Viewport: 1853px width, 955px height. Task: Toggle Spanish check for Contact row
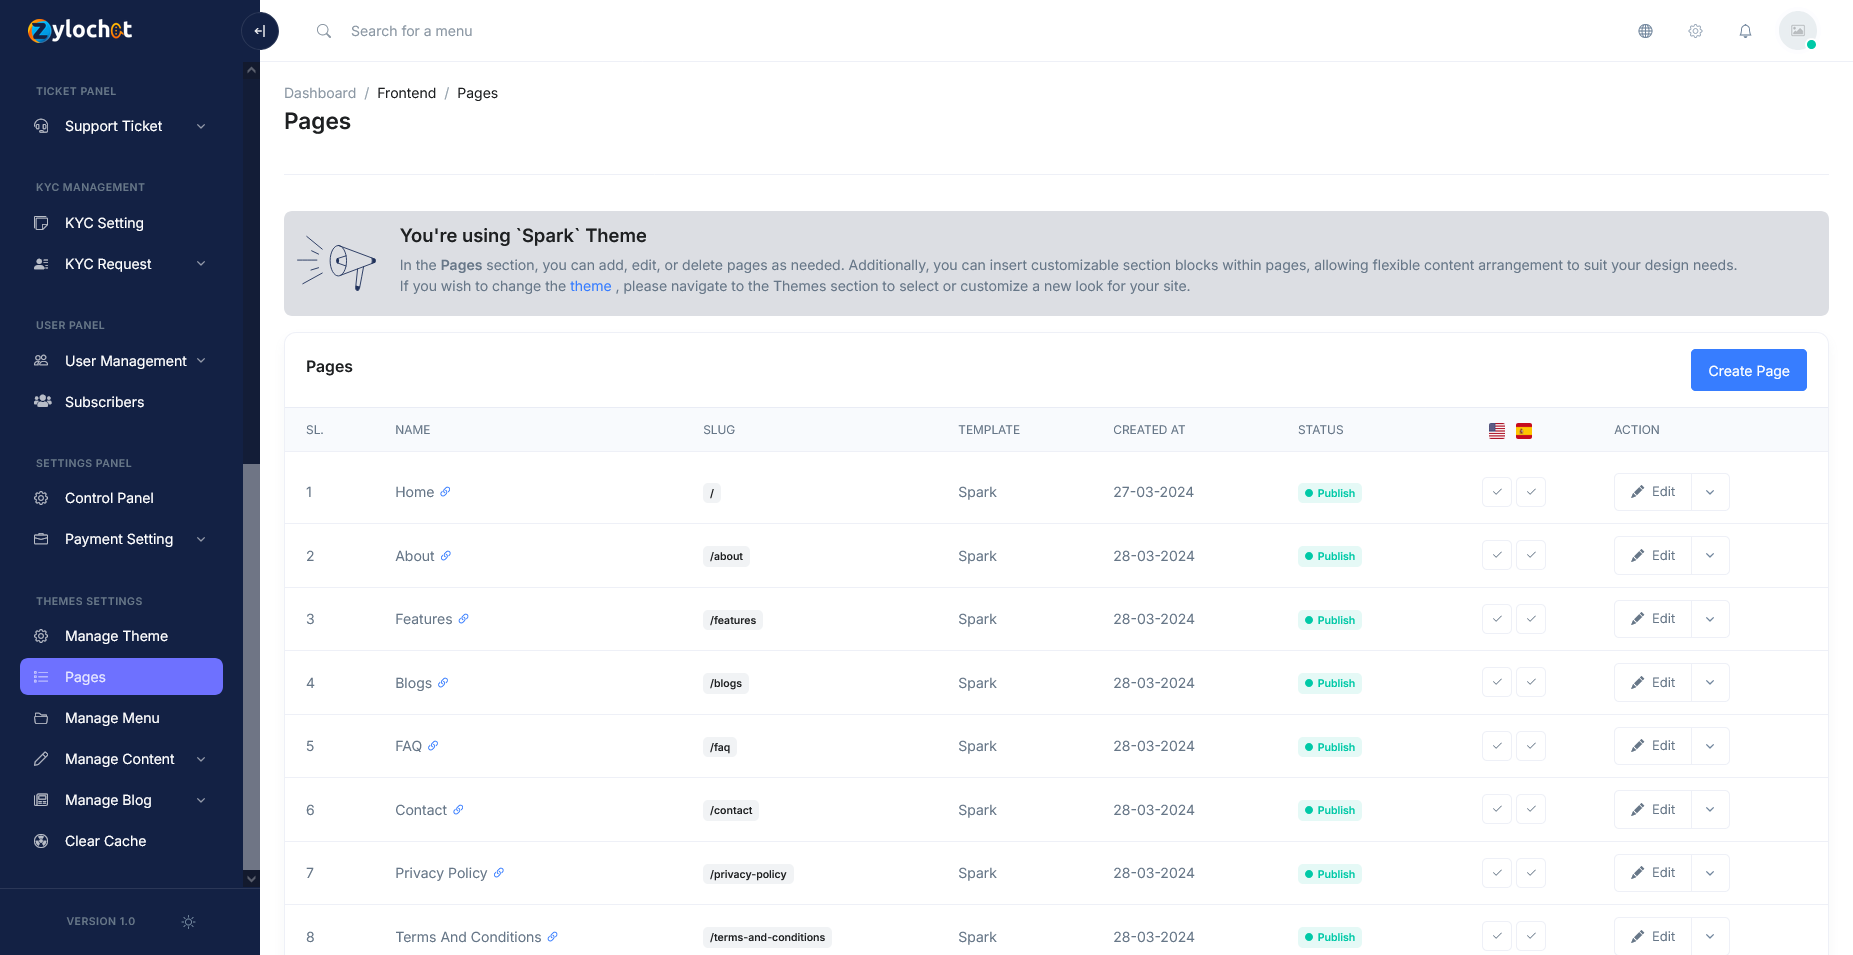(1531, 809)
